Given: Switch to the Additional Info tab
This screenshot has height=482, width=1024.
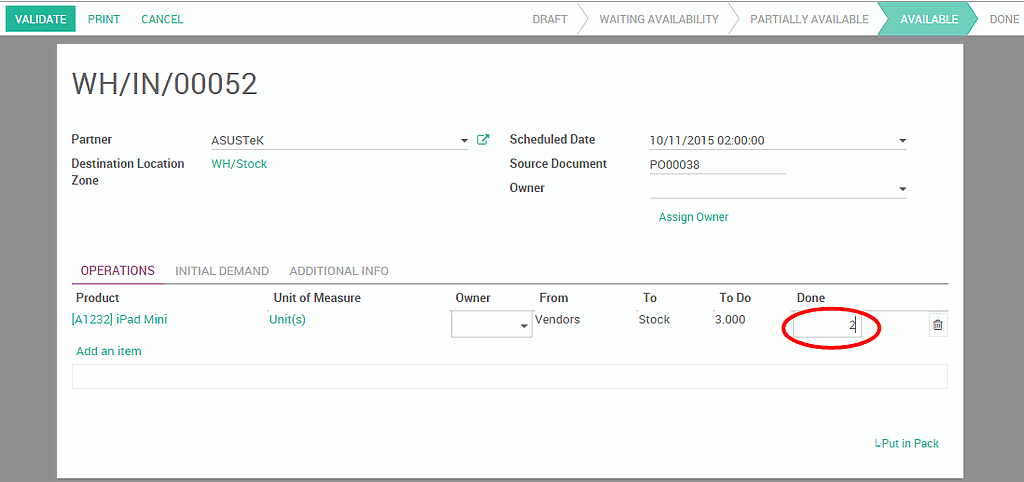Looking at the screenshot, I should [x=339, y=271].
